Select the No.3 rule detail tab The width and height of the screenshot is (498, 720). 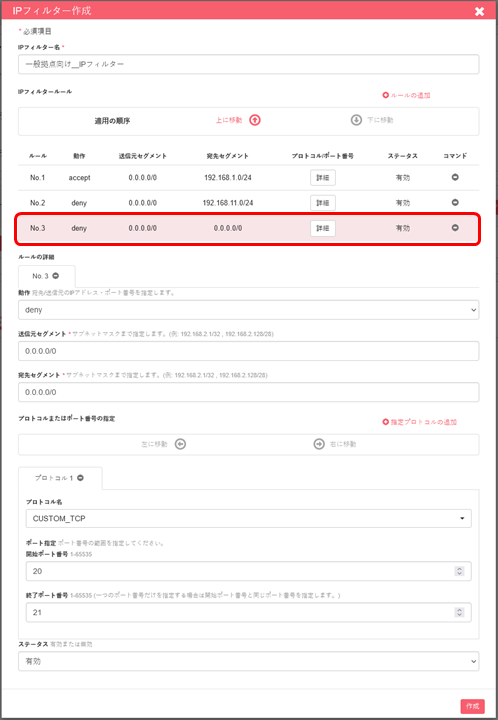[x=47, y=276]
